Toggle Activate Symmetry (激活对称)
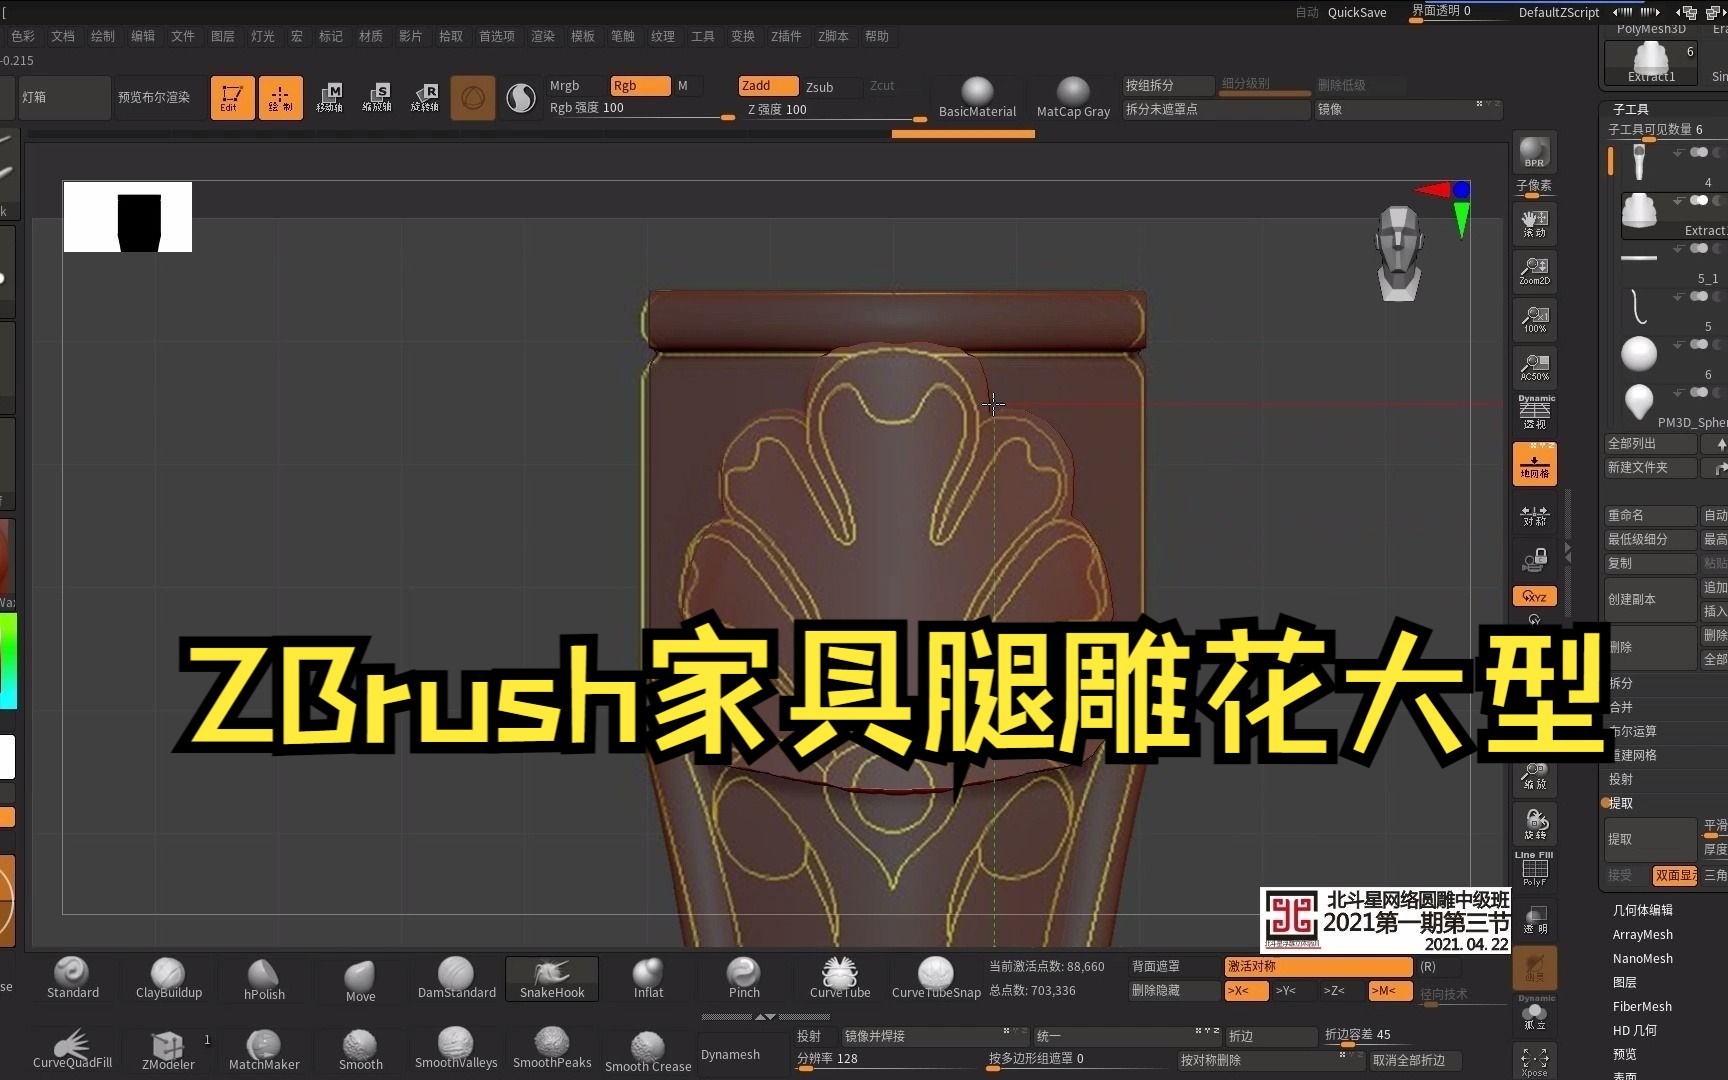1728x1080 pixels. pos(1318,967)
